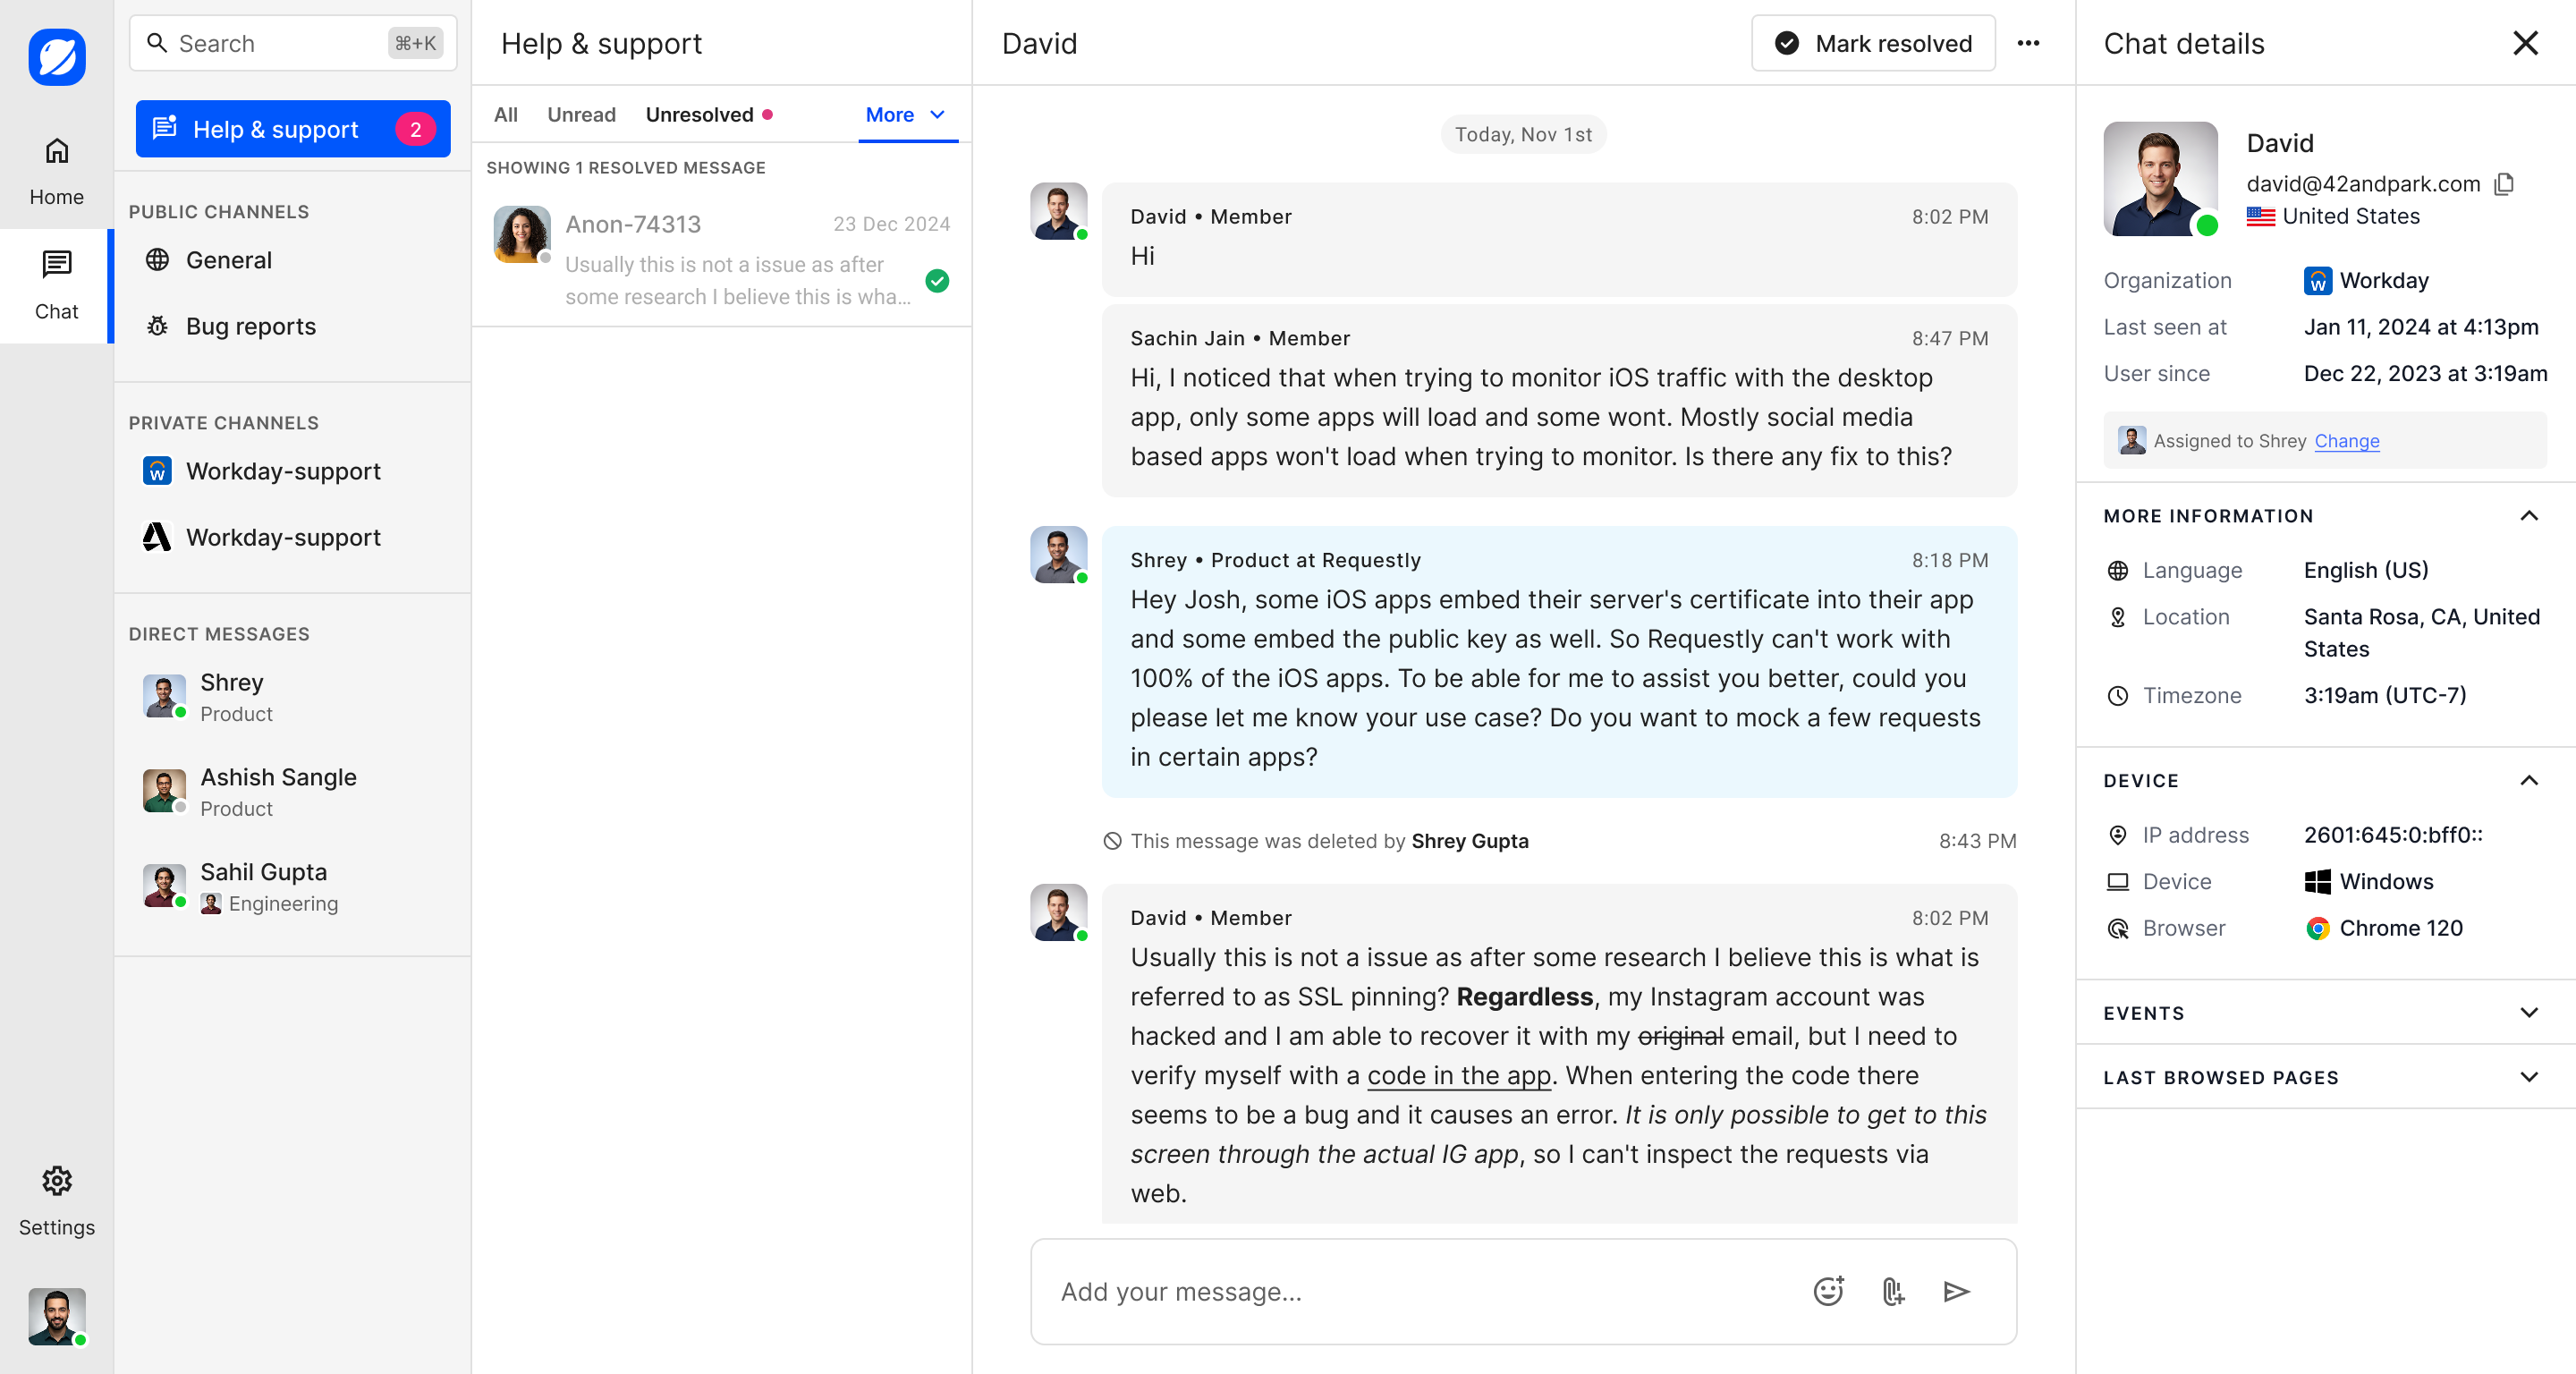The height and width of the screenshot is (1374, 2576).
Task: Switch to the All tab
Action: 506,115
